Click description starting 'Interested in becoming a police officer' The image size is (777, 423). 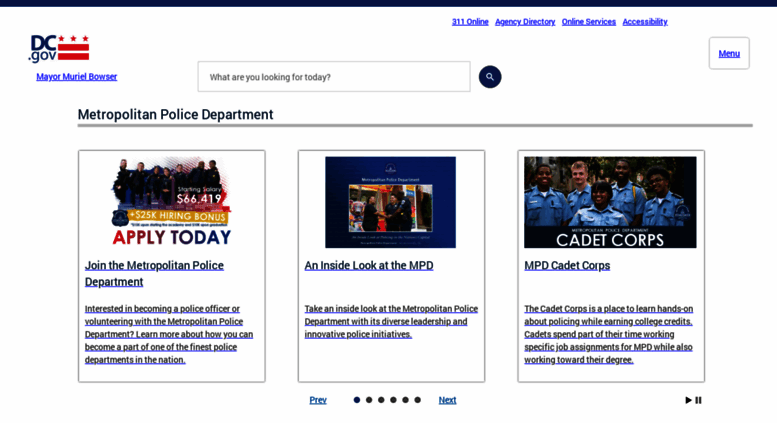click(x=168, y=334)
